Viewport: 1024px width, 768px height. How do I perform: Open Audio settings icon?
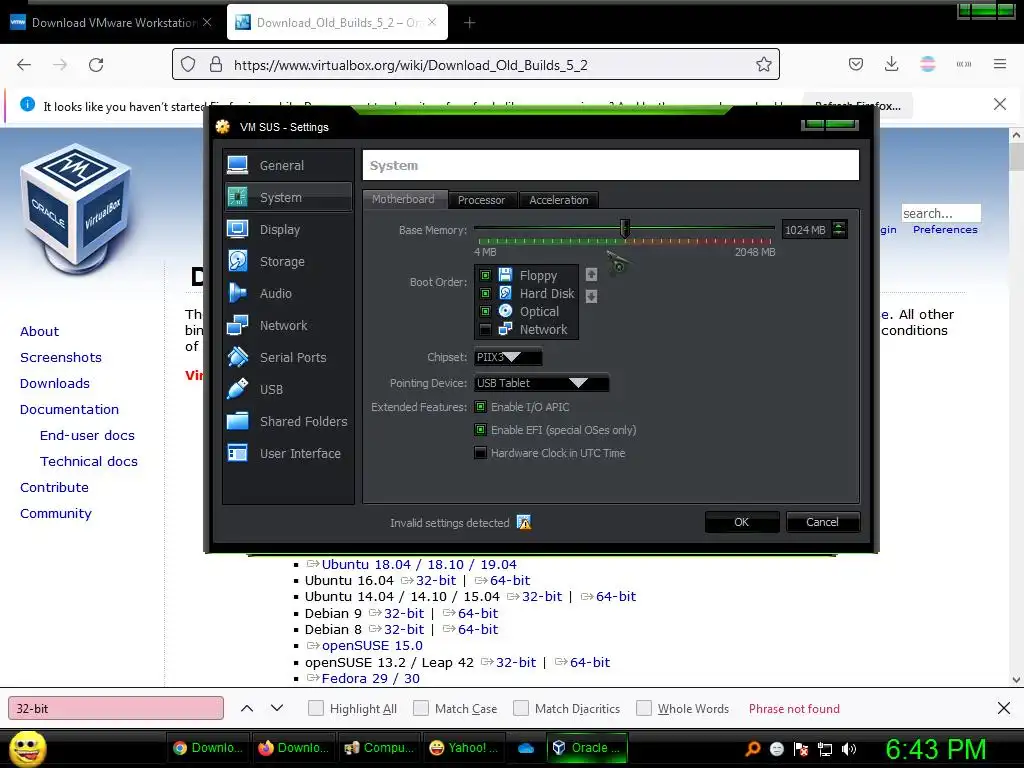point(237,293)
